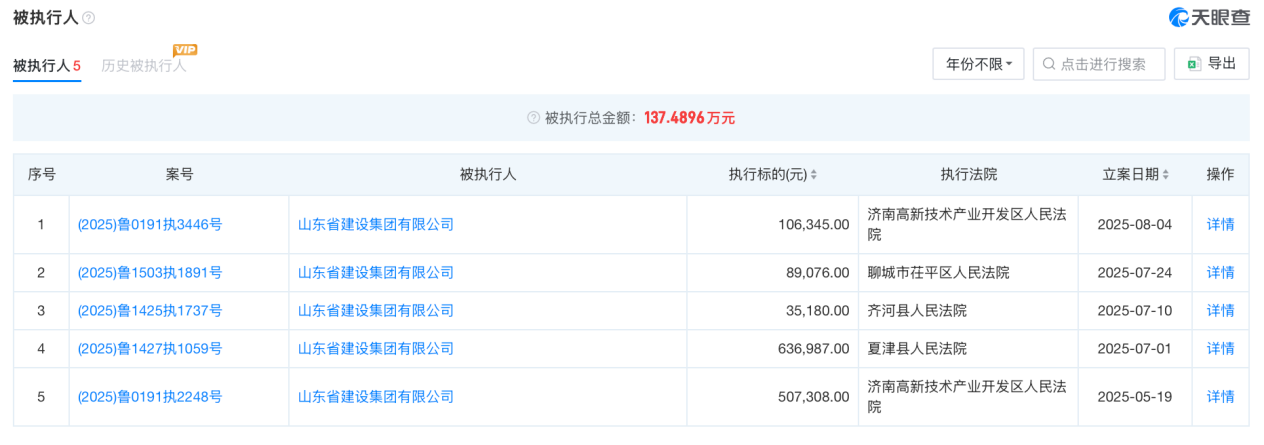Open case (2025)鲁0191执2248号
Screen dimensions: 1264x445
tap(150, 397)
